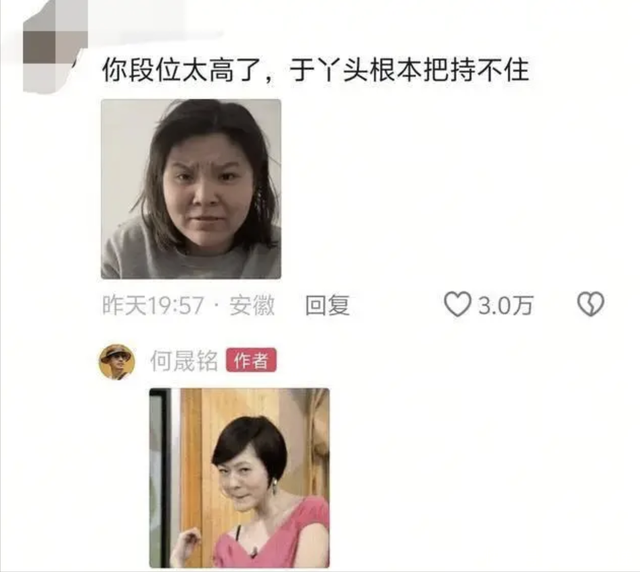Tap the word 丫头 in the comment

[341, 70]
